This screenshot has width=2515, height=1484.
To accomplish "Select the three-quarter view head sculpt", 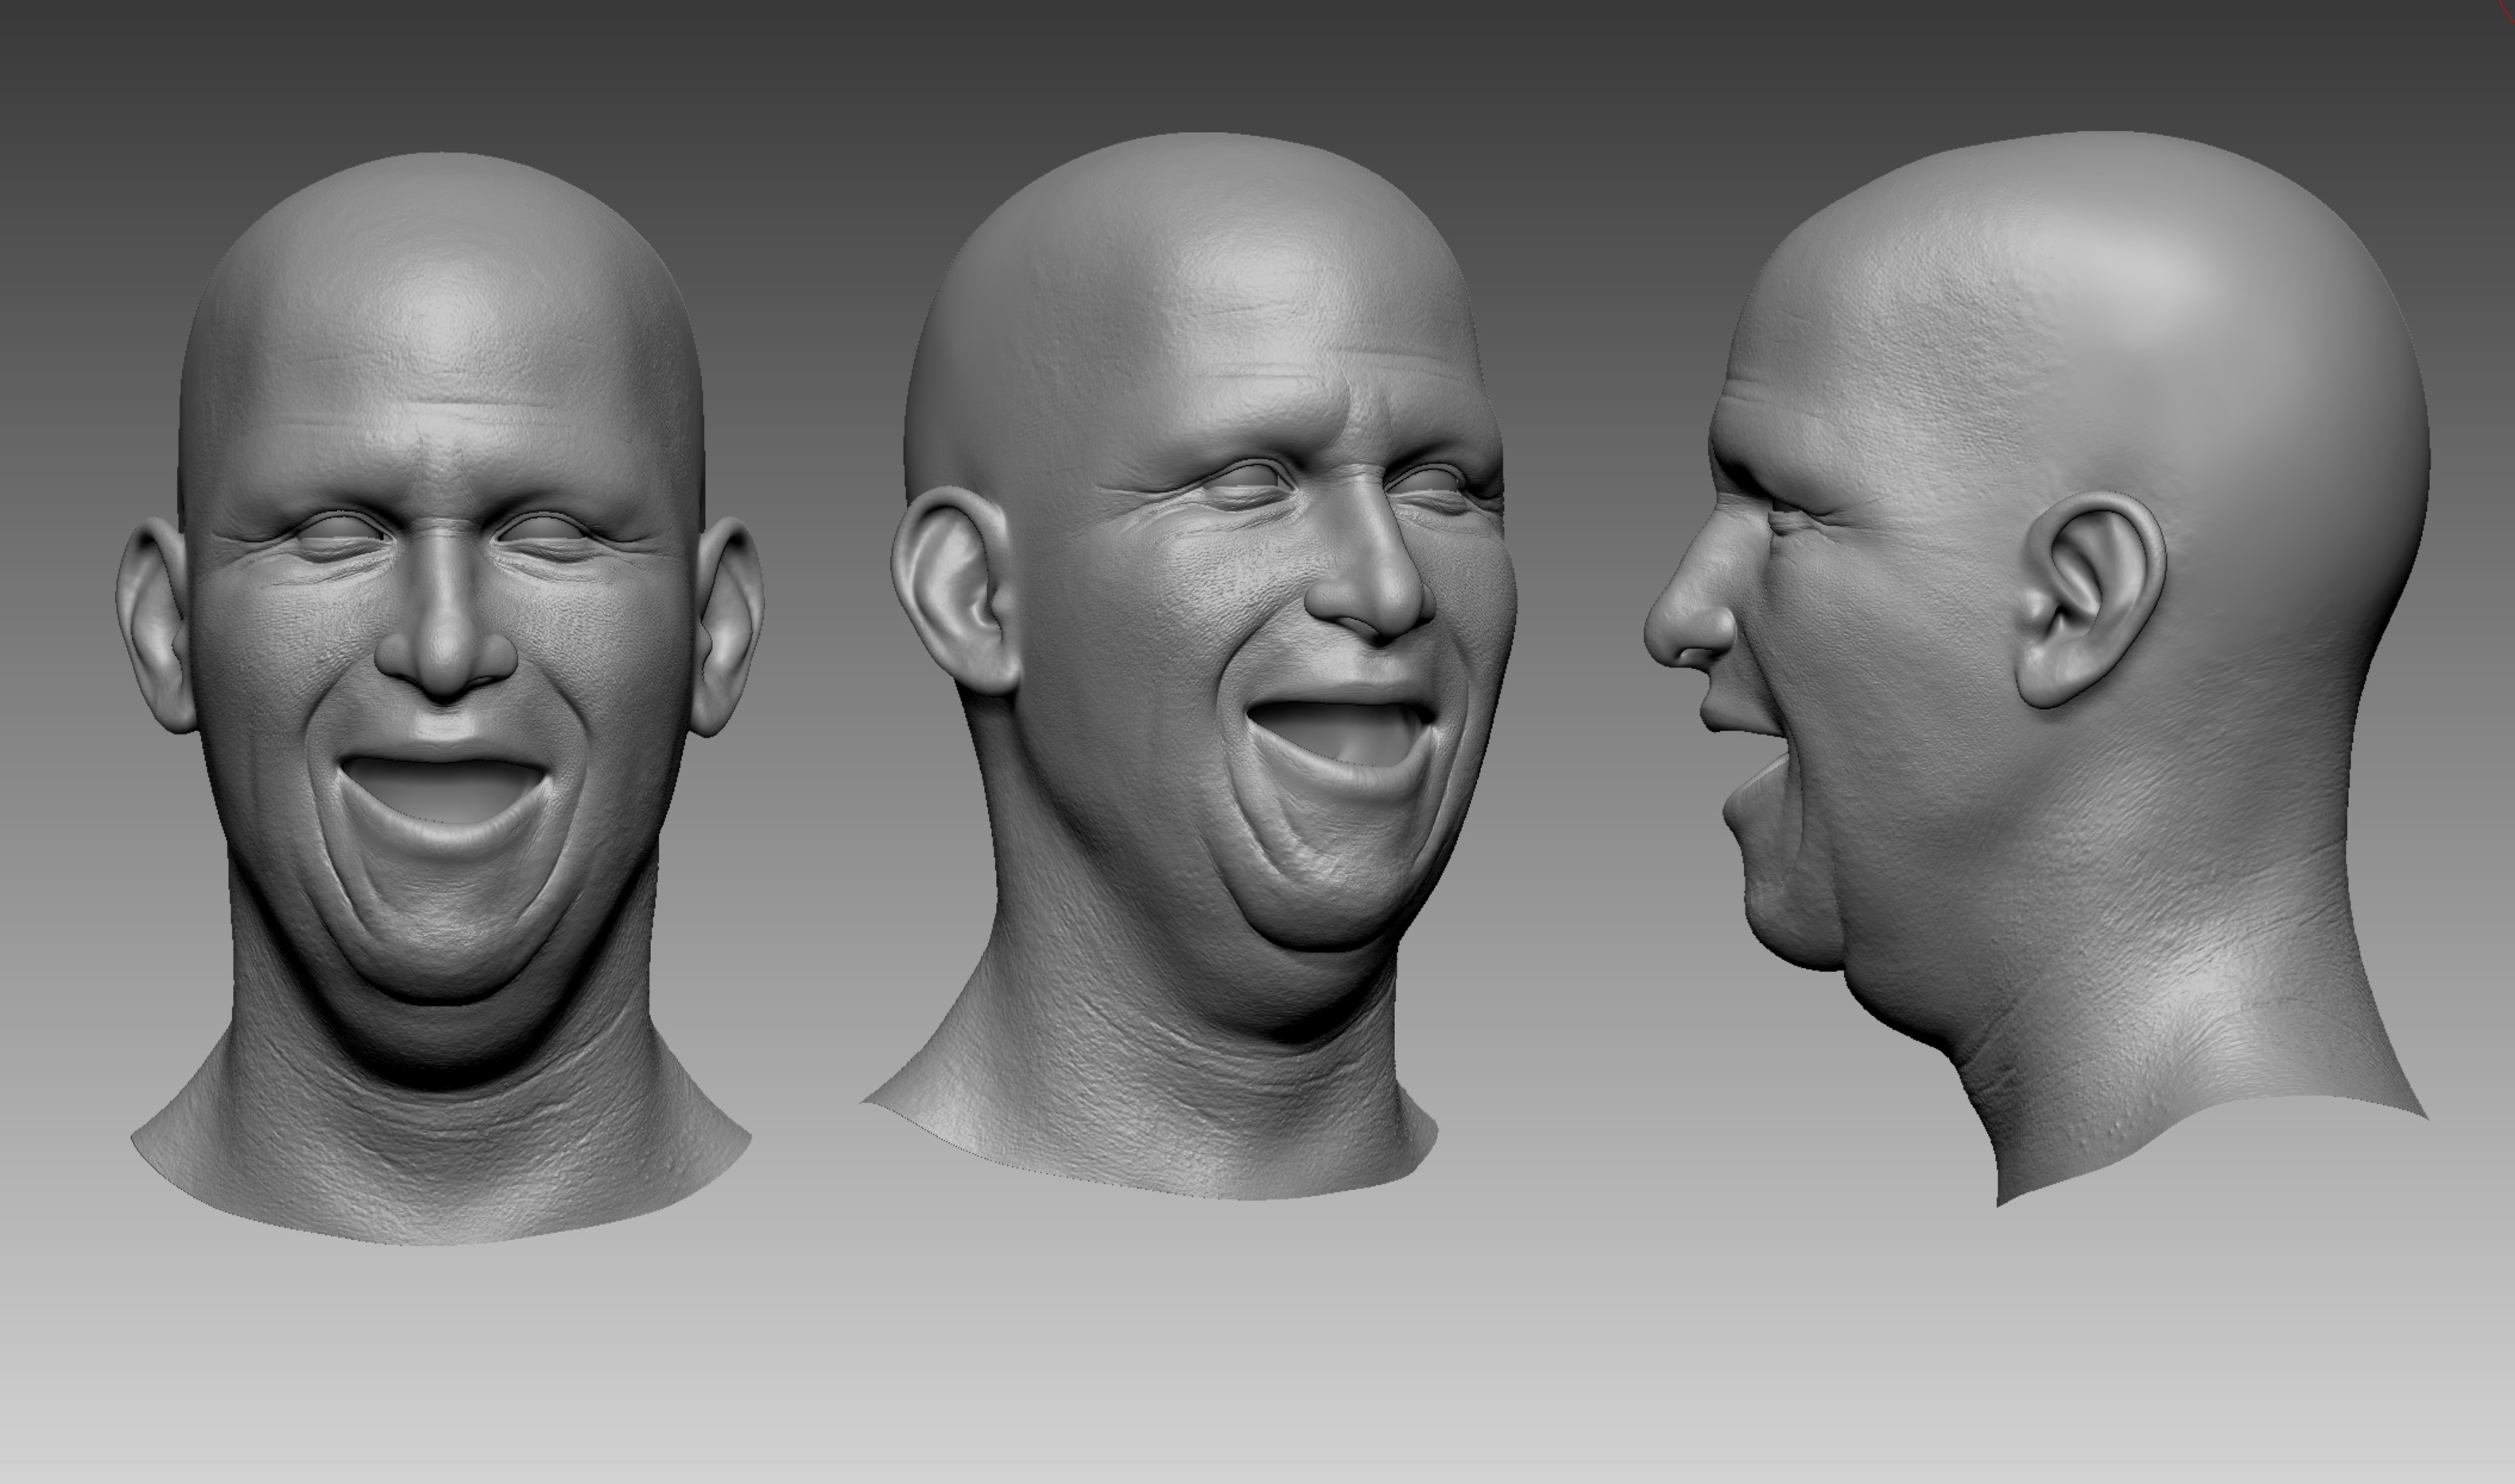I will click(x=1190, y=665).
